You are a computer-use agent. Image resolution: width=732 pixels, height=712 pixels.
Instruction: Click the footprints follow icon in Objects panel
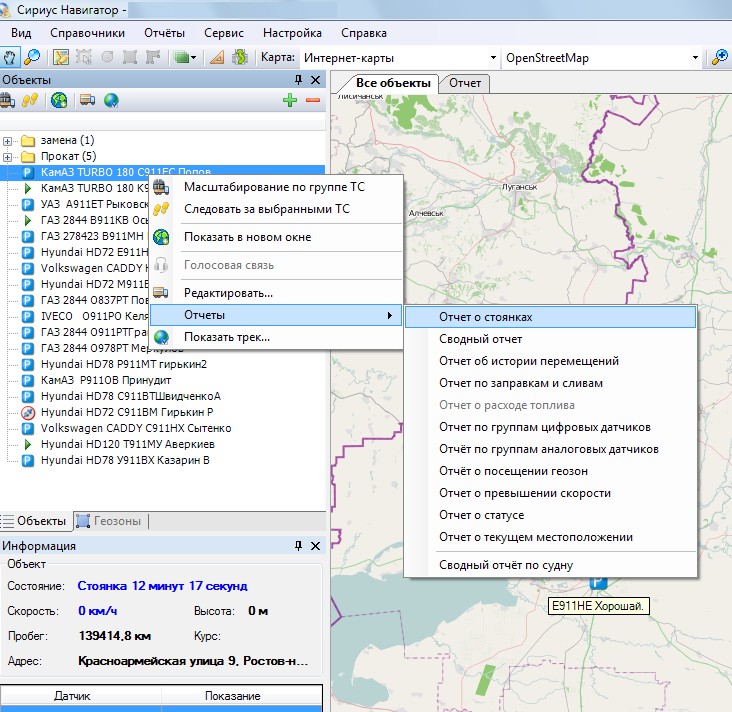click(x=31, y=100)
